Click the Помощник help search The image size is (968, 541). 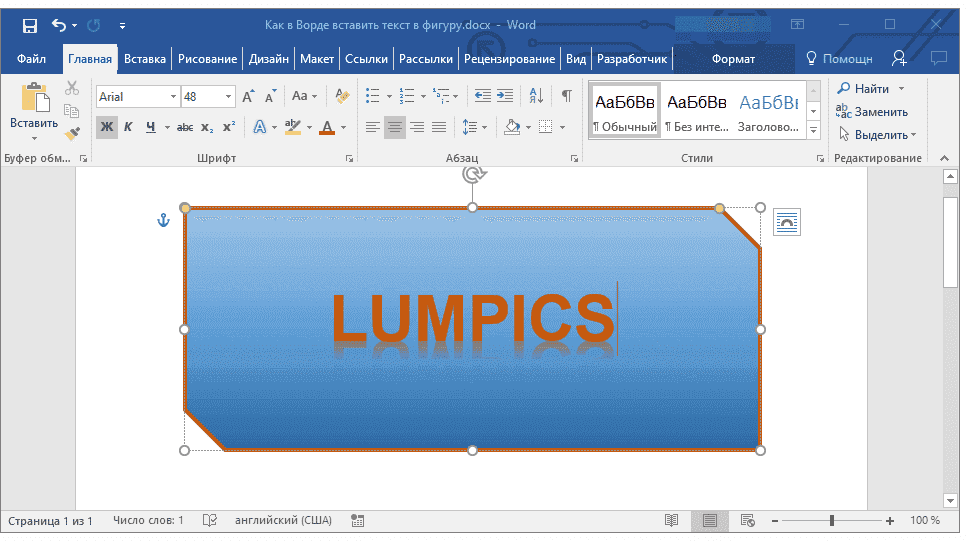coord(840,59)
